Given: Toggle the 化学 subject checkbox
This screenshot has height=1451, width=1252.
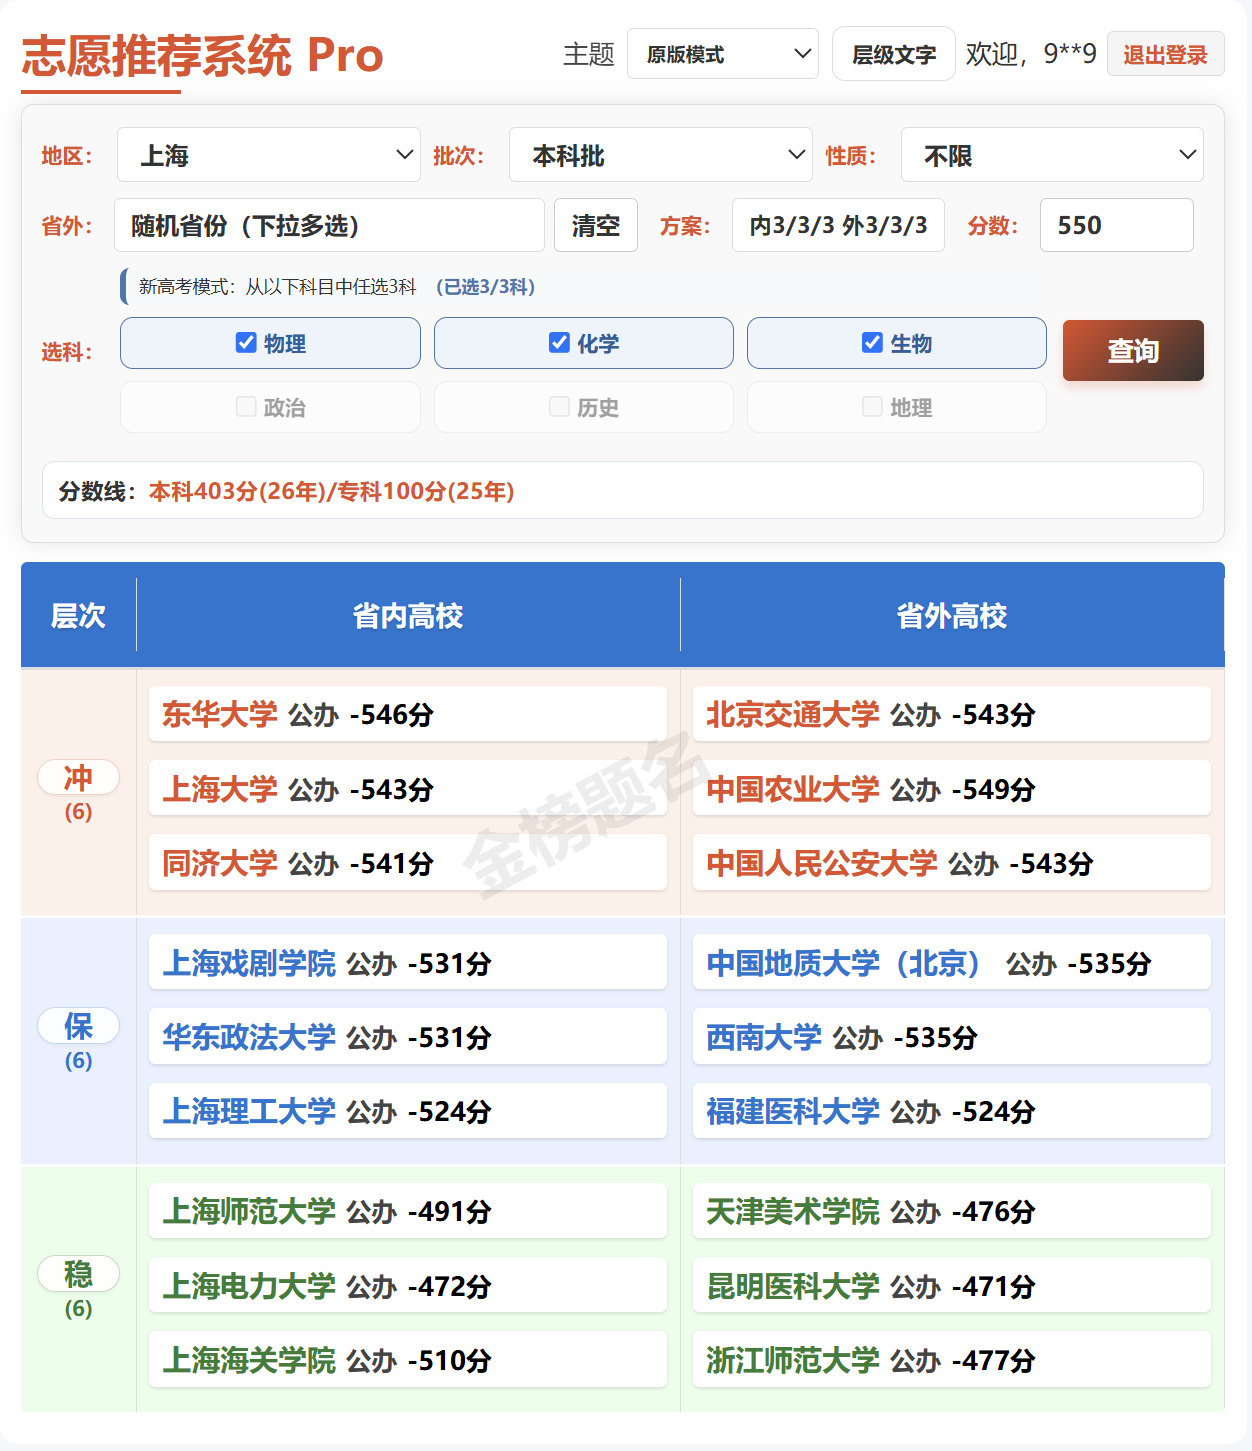Looking at the screenshot, I should click(x=560, y=343).
